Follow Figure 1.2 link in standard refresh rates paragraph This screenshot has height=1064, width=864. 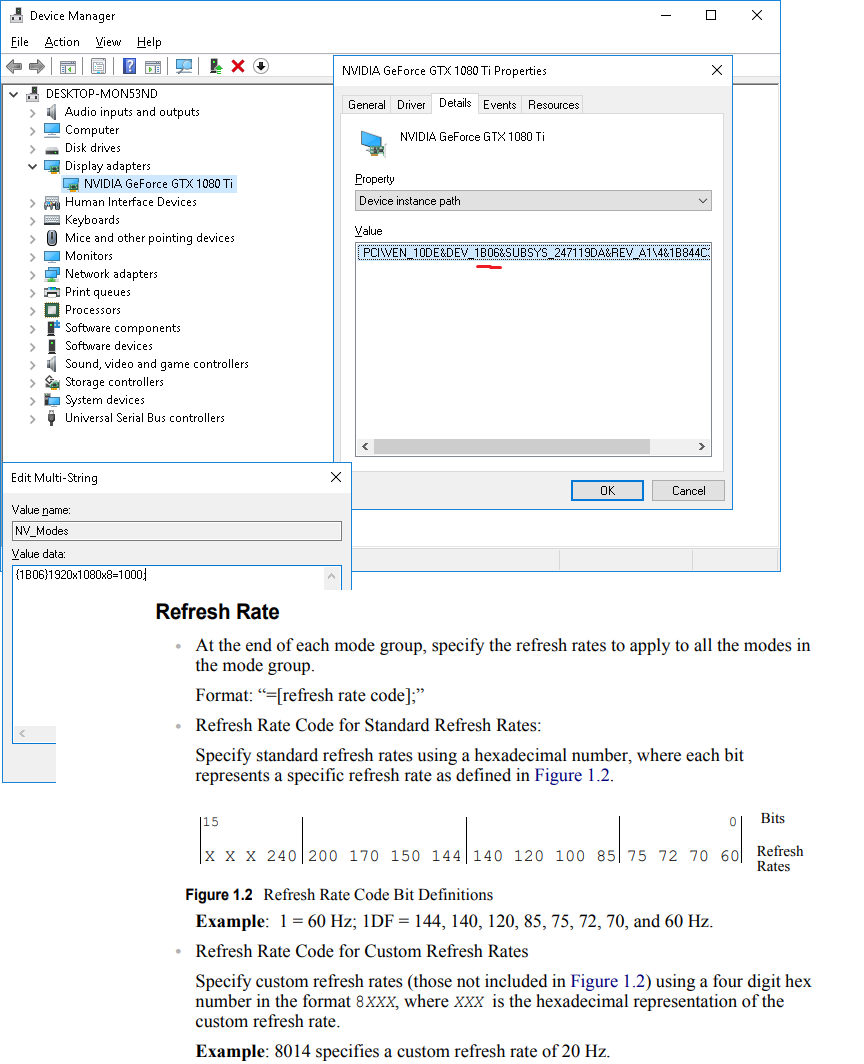572,776
